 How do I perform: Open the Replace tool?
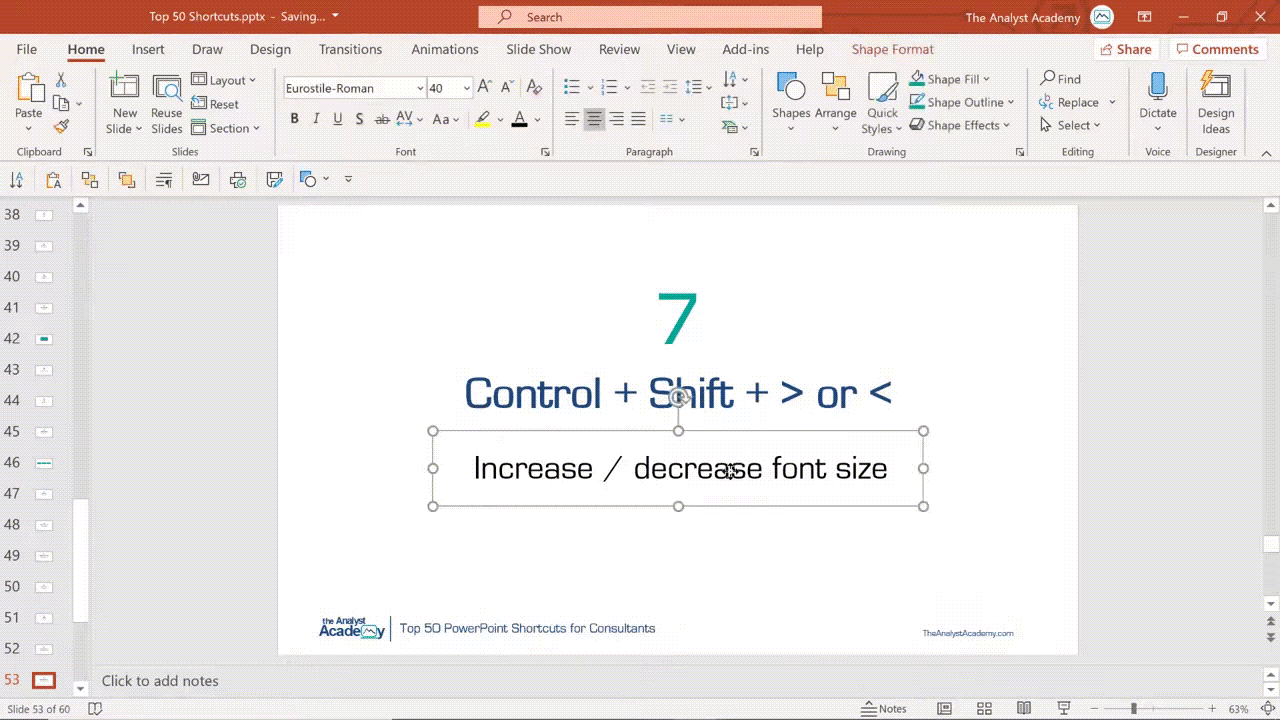(1077, 102)
